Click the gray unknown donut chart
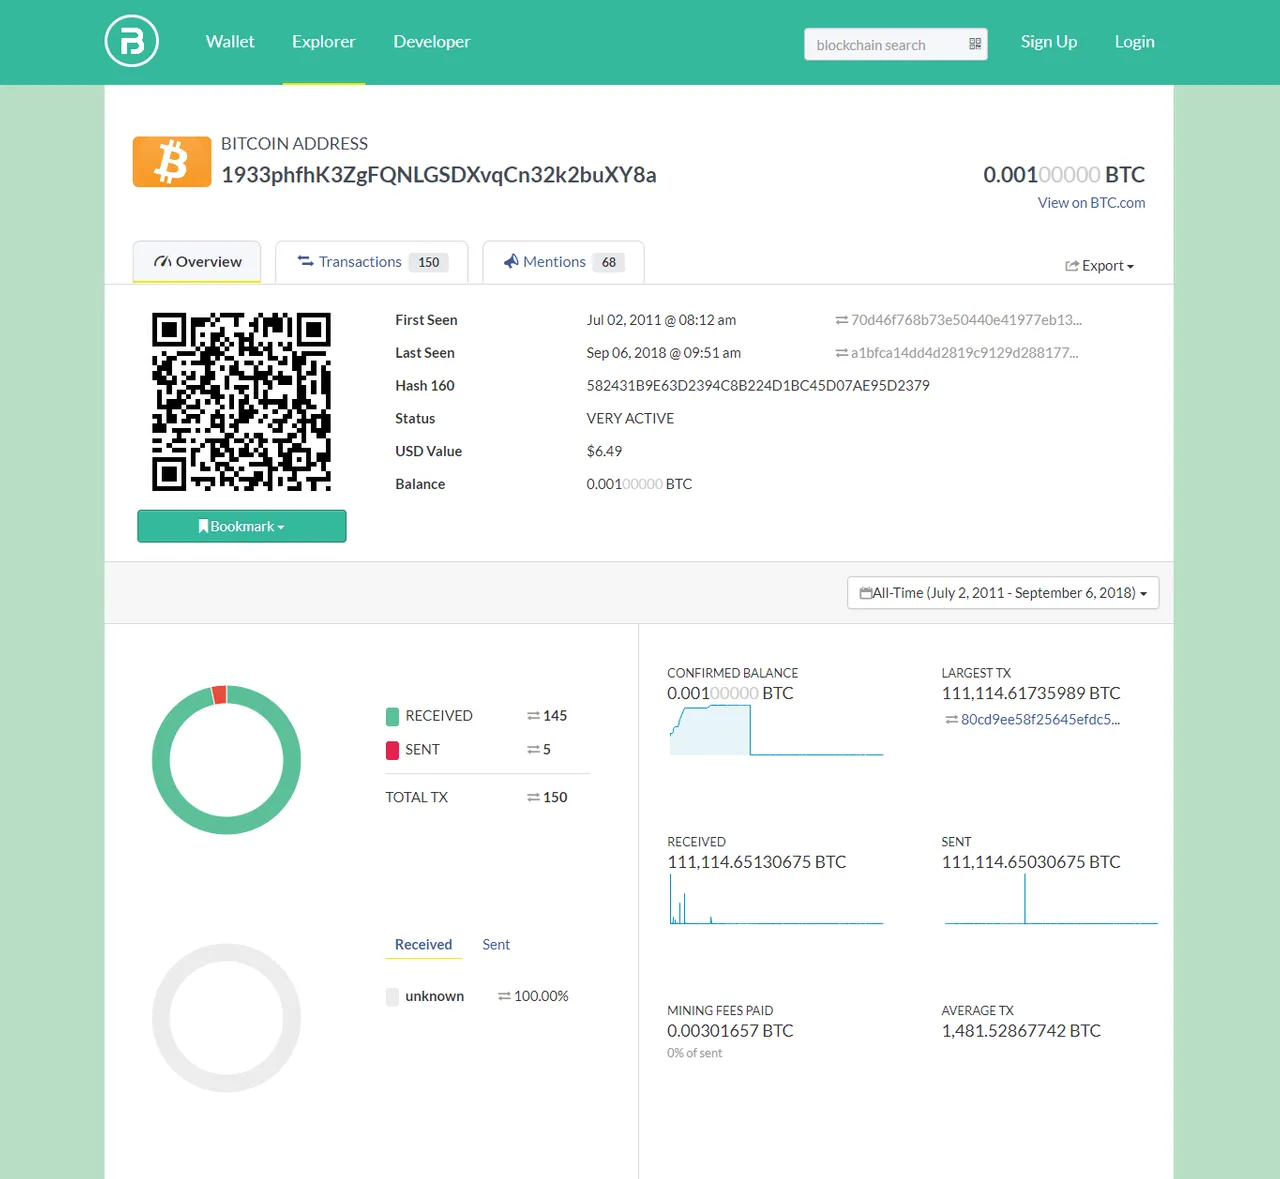1280x1179 pixels. [226, 1018]
